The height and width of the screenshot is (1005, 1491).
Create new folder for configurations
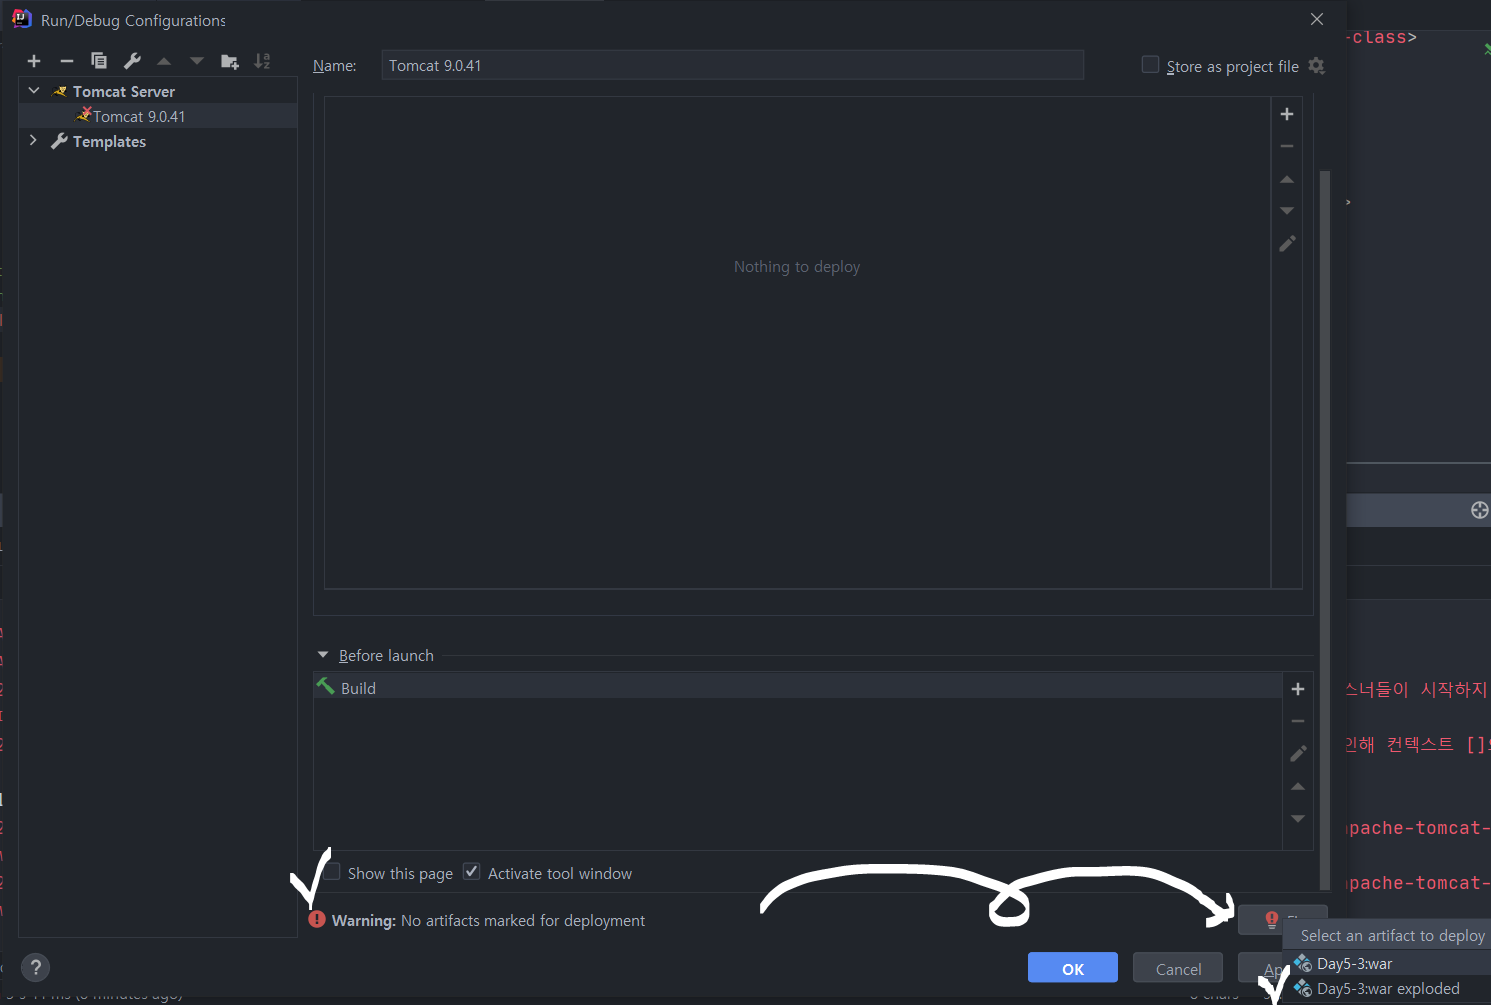[230, 62]
